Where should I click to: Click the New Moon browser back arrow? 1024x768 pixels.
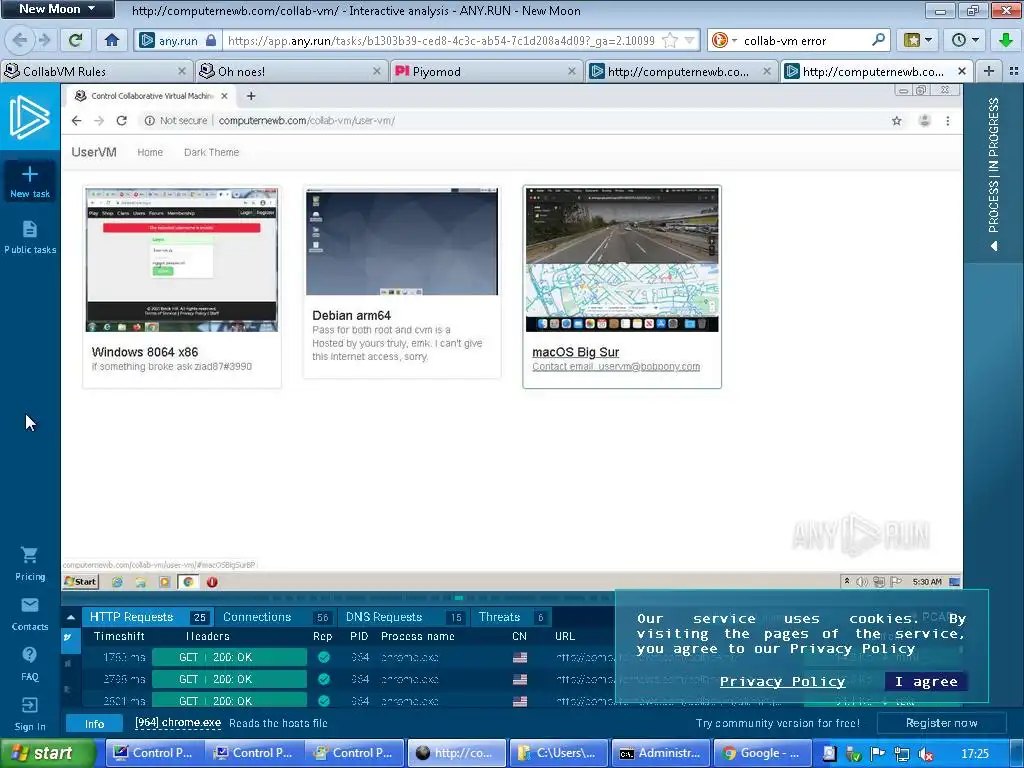click(x=20, y=40)
